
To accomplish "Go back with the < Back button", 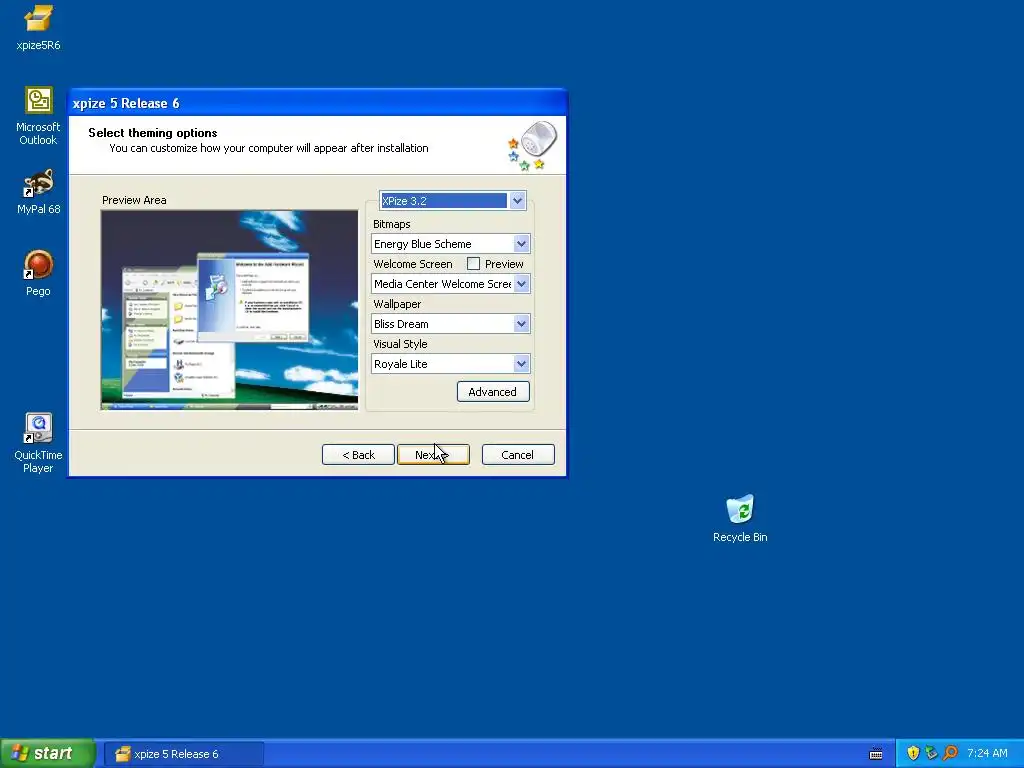I will (359, 455).
